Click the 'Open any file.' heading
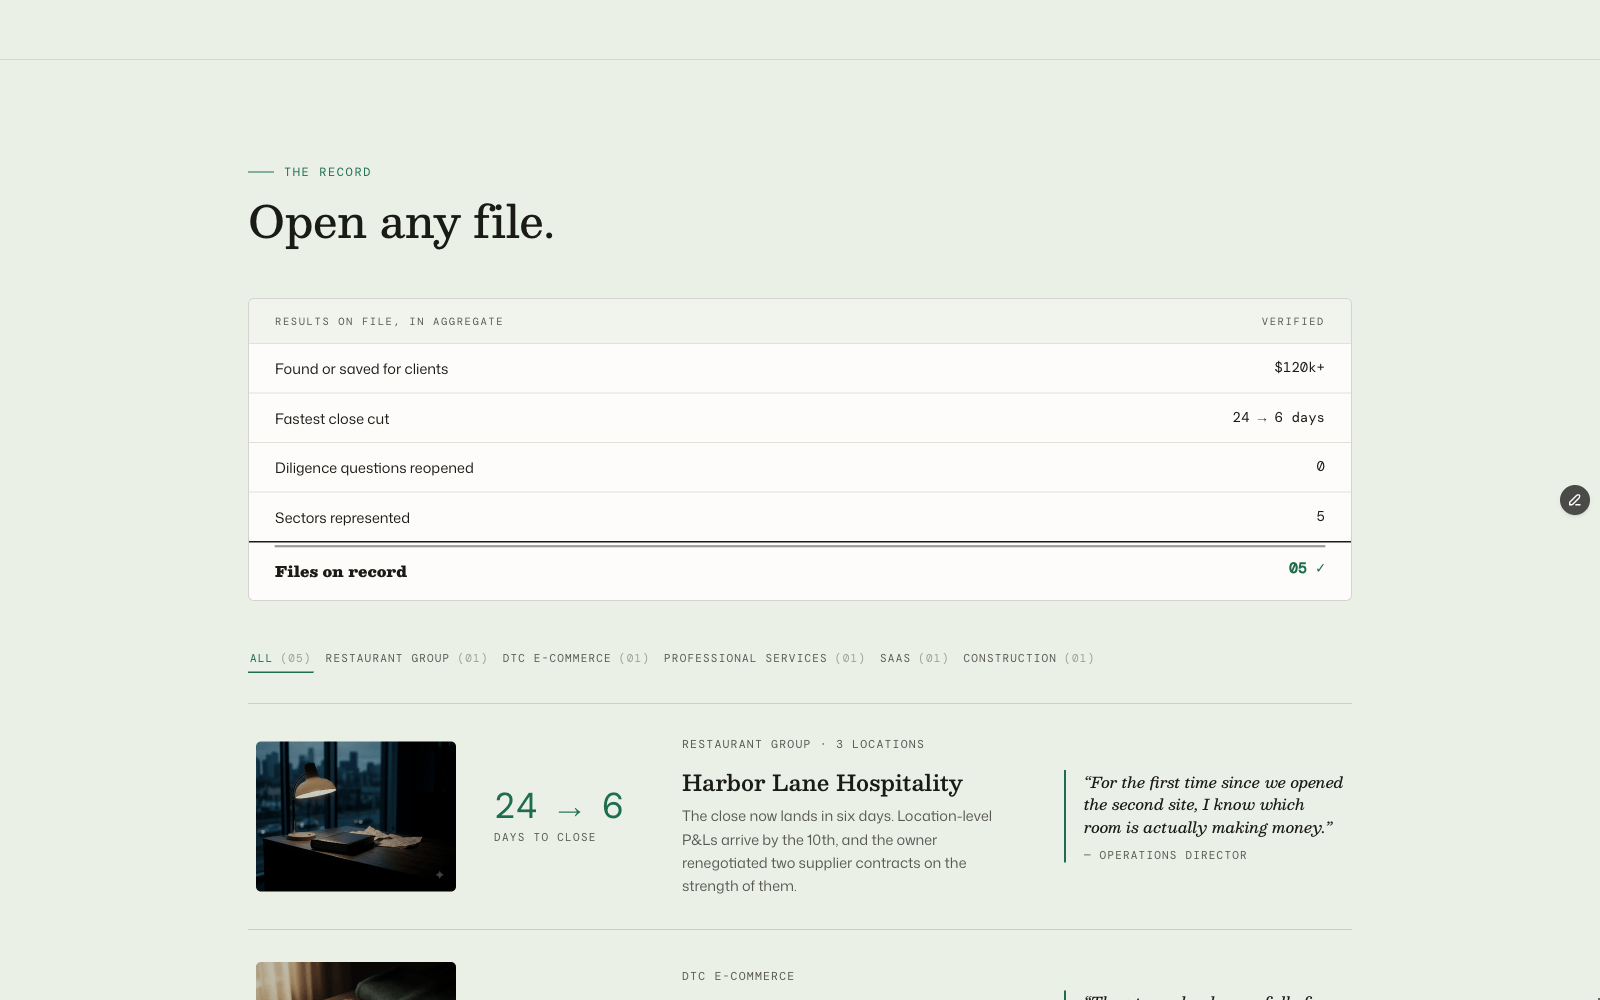Screen dimensions: 1600x1000 (x=401, y=222)
